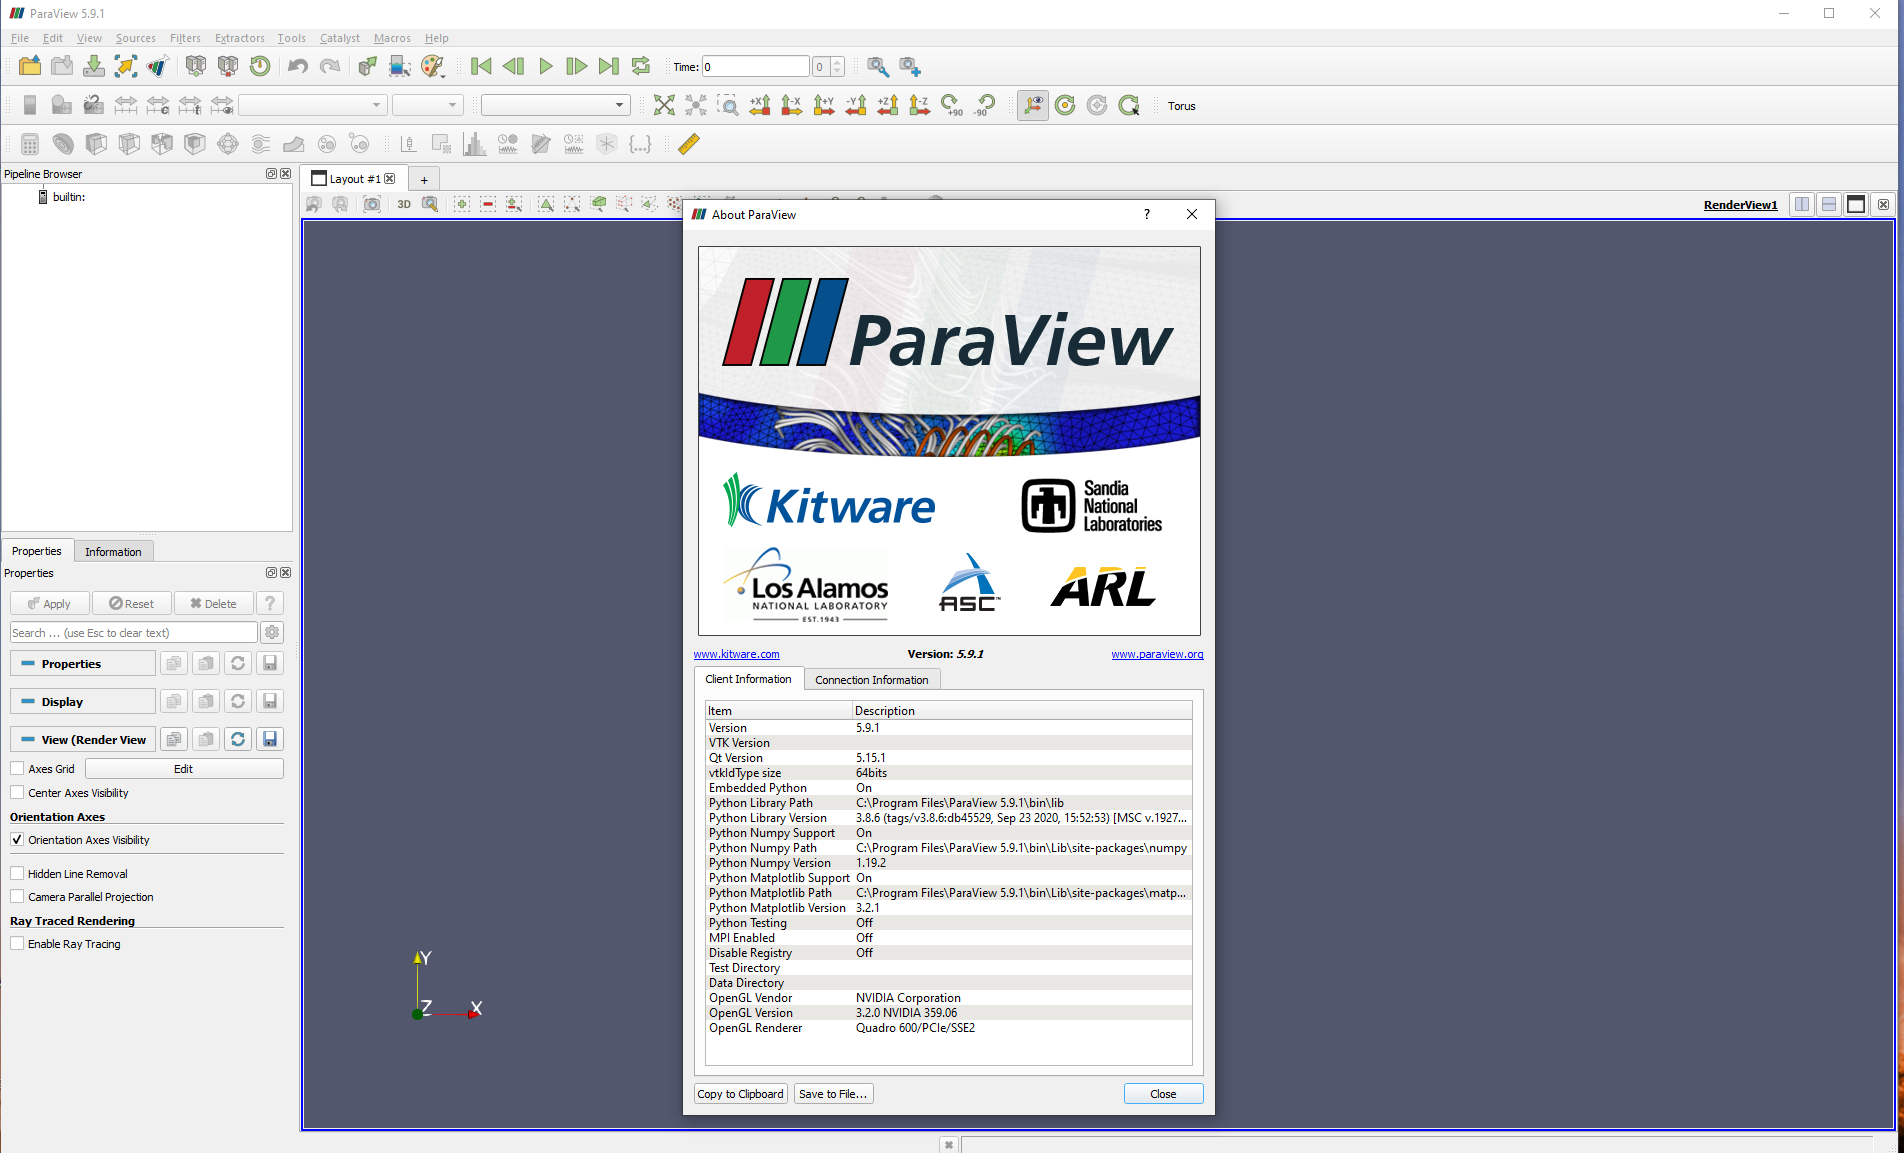Open the www.kitware.com link
This screenshot has height=1153, width=1904.
(736, 654)
